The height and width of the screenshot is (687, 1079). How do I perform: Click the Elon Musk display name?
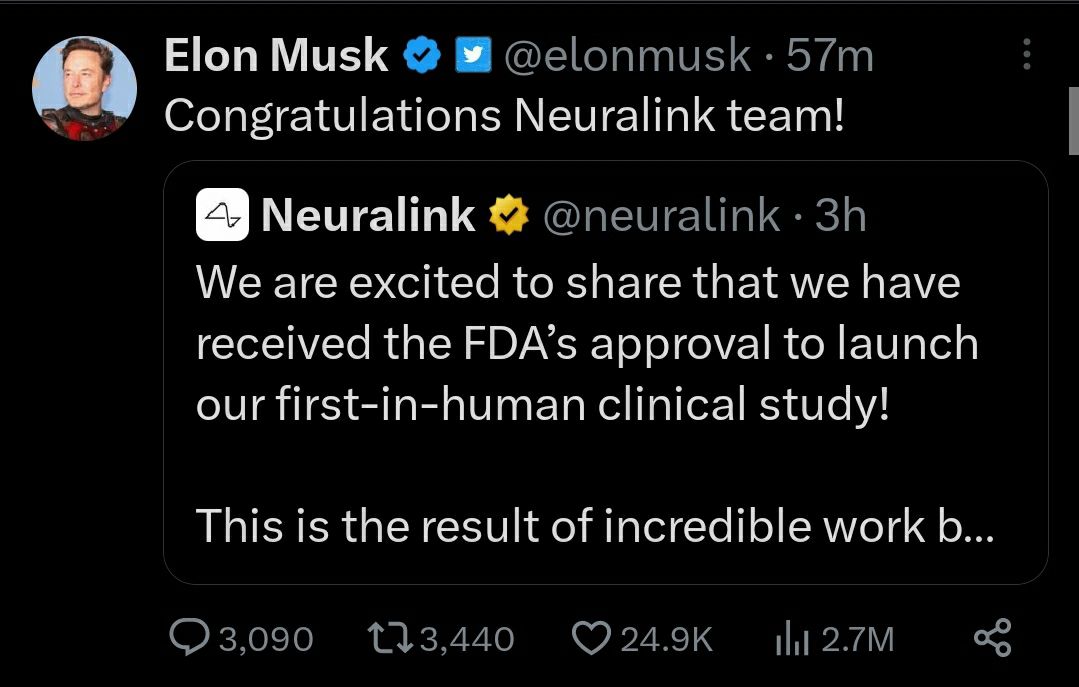[276, 56]
